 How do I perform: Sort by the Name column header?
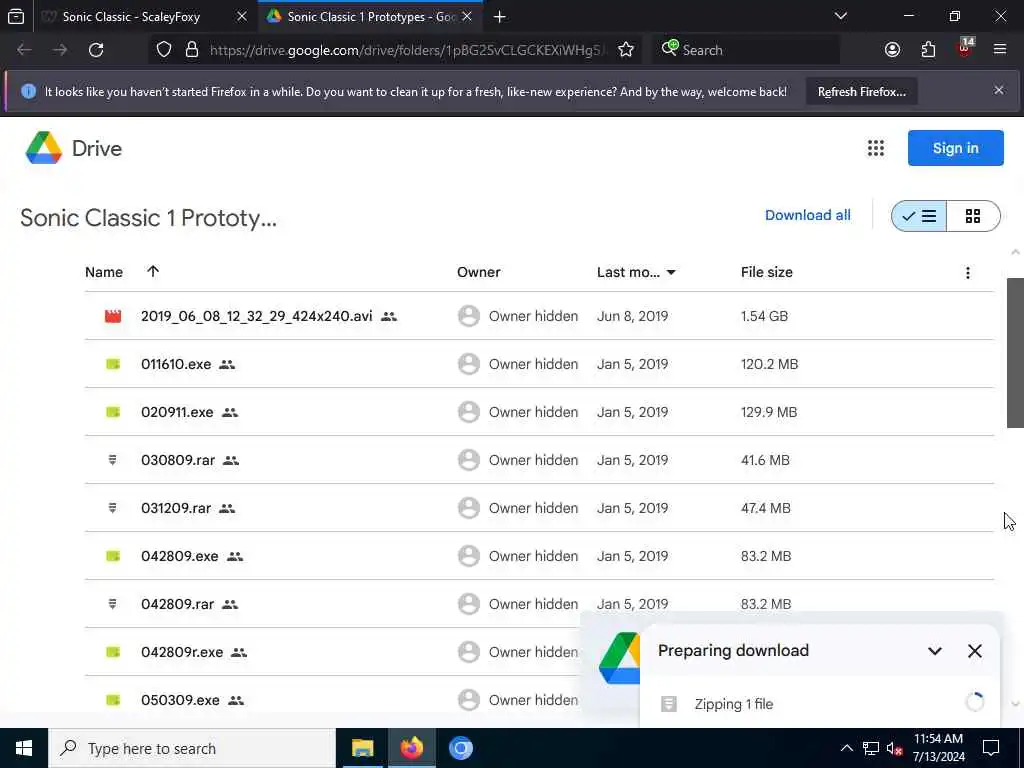pos(104,272)
